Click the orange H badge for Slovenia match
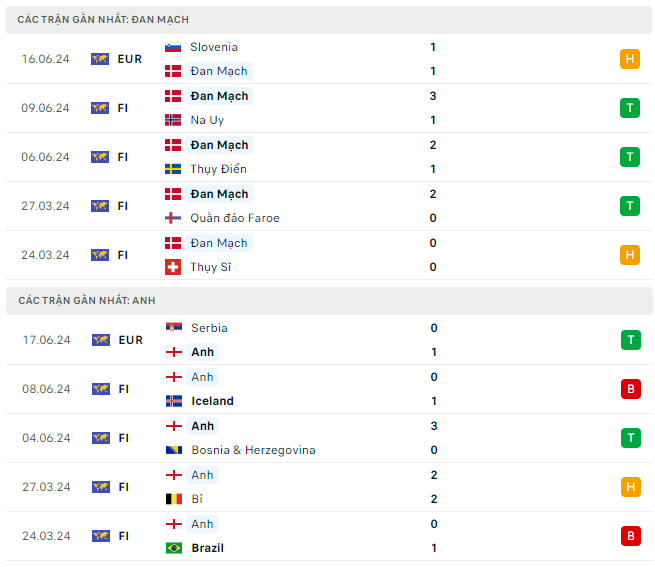 (x=629, y=59)
